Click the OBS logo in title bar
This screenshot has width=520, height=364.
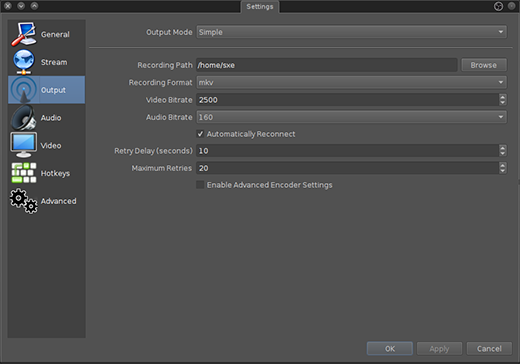point(498,6)
